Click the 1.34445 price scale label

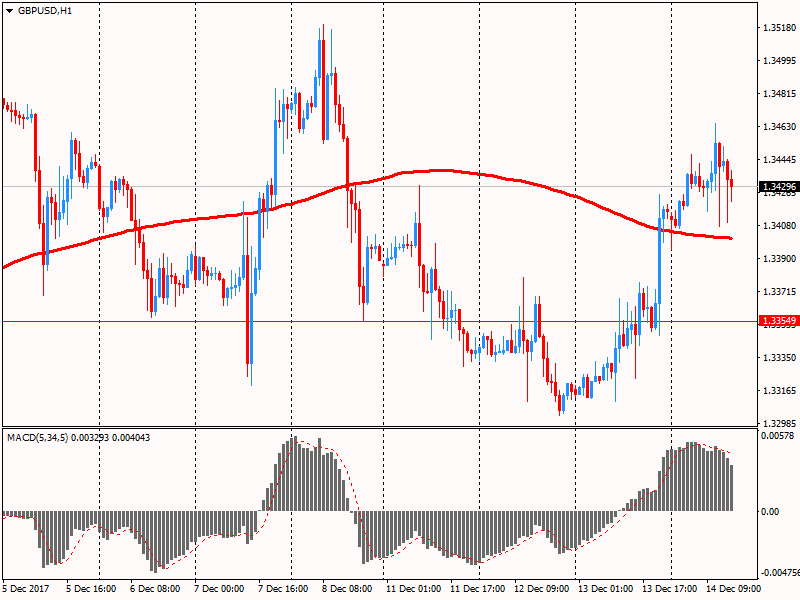coord(779,160)
